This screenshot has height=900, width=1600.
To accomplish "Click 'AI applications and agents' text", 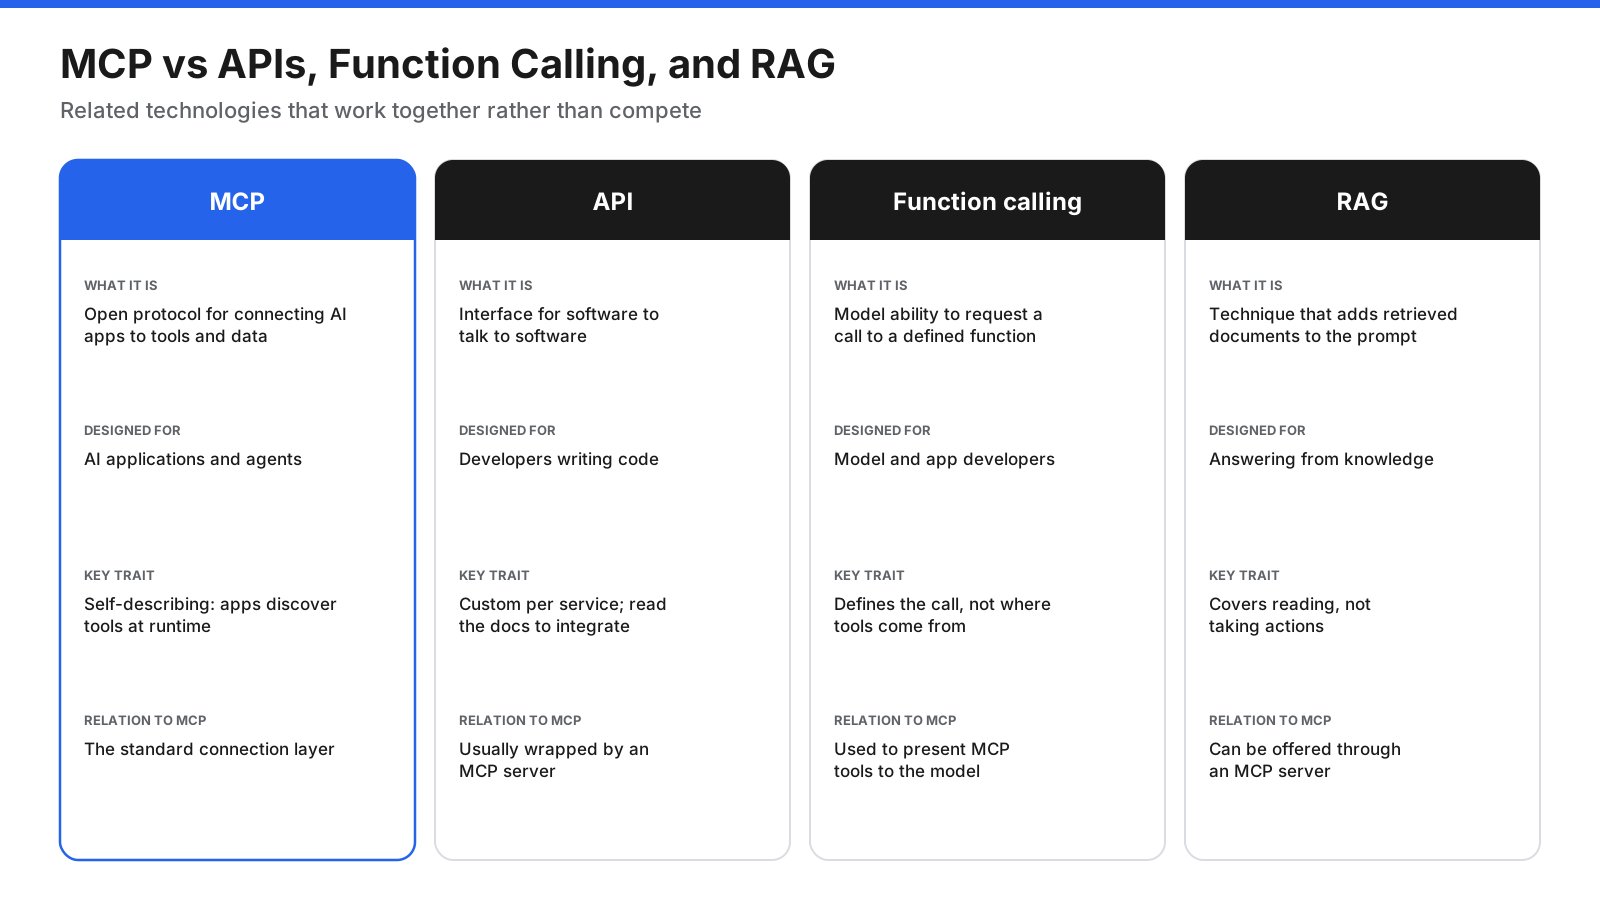I will (x=193, y=459).
